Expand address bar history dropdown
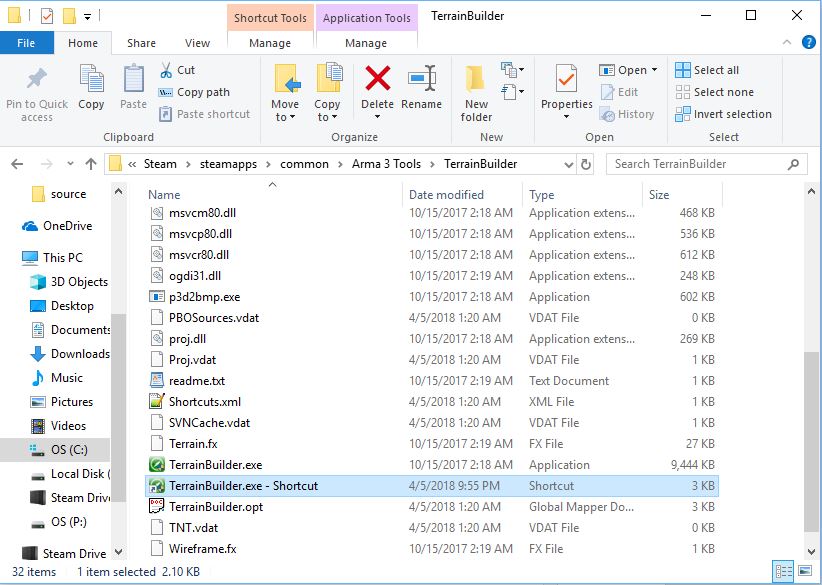Viewport: 822px width, 585px height. 569,165
